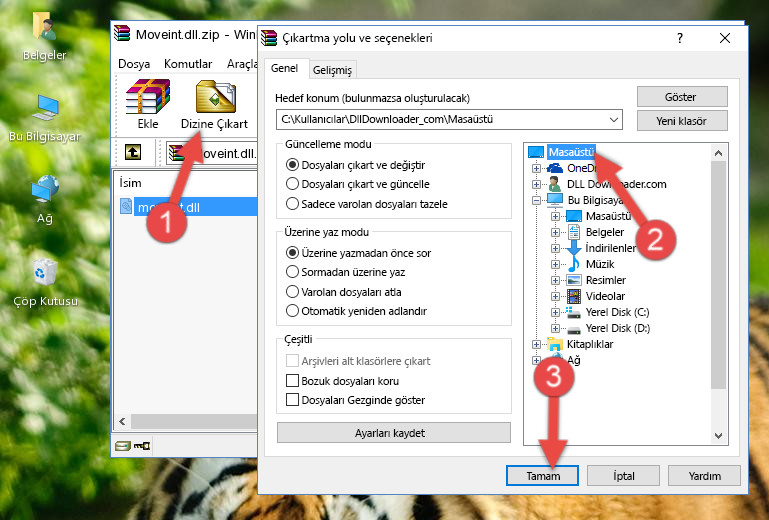The height and width of the screenshot is (520, 769).
Task: Open the Komutlar menu in WinRAR
Action: [188, 64]
